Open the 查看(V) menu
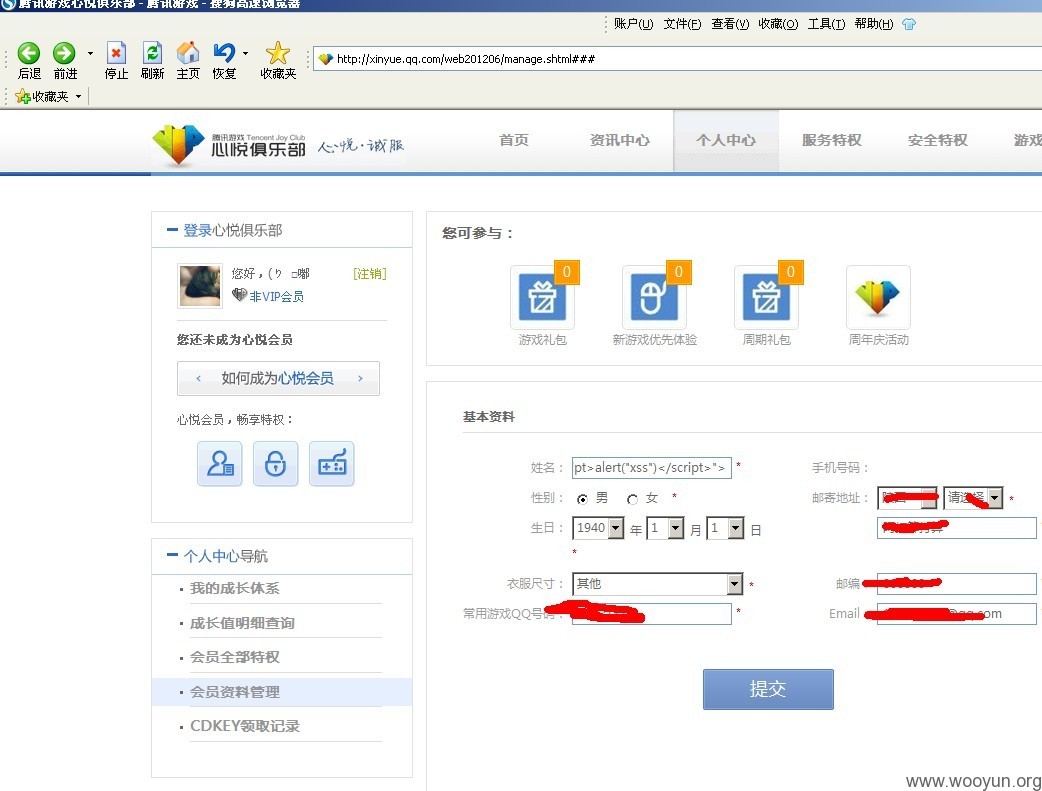Screen dimensions: 1042x791 point(730,24)
